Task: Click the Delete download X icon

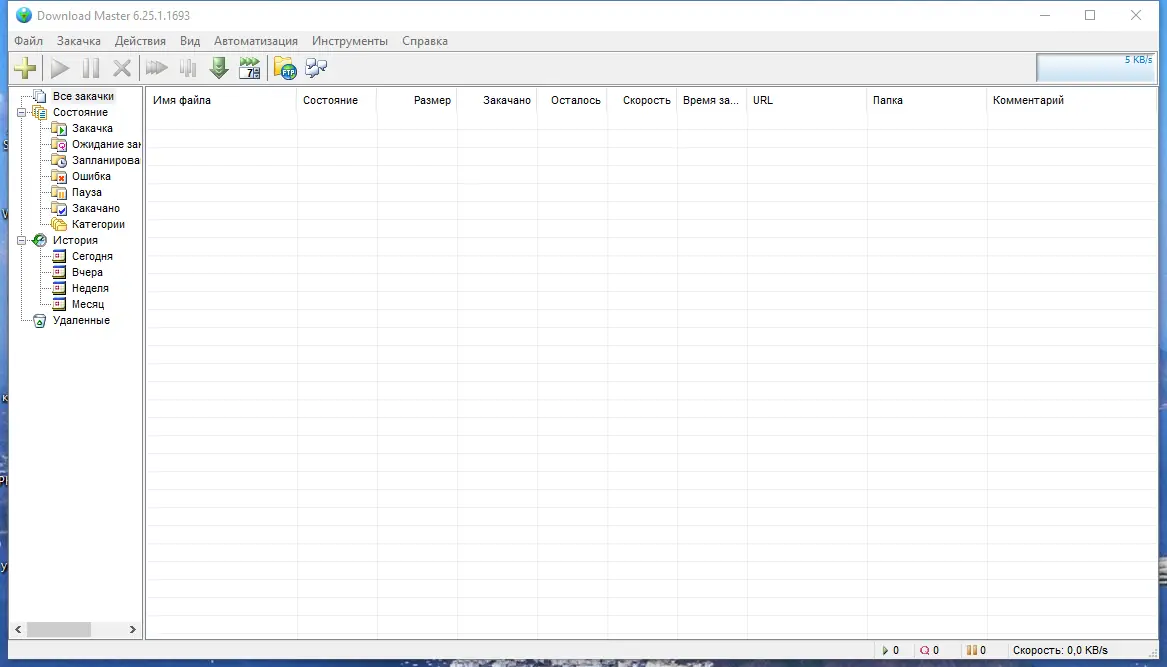Action: [x=121, y=68]
